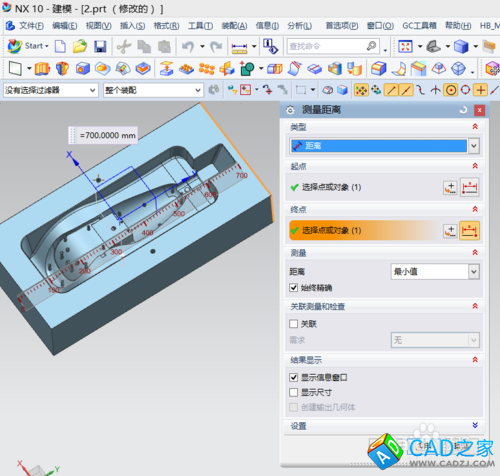Click the fit view icon
This screenshot has width=500, height=476.
point(405,46)
